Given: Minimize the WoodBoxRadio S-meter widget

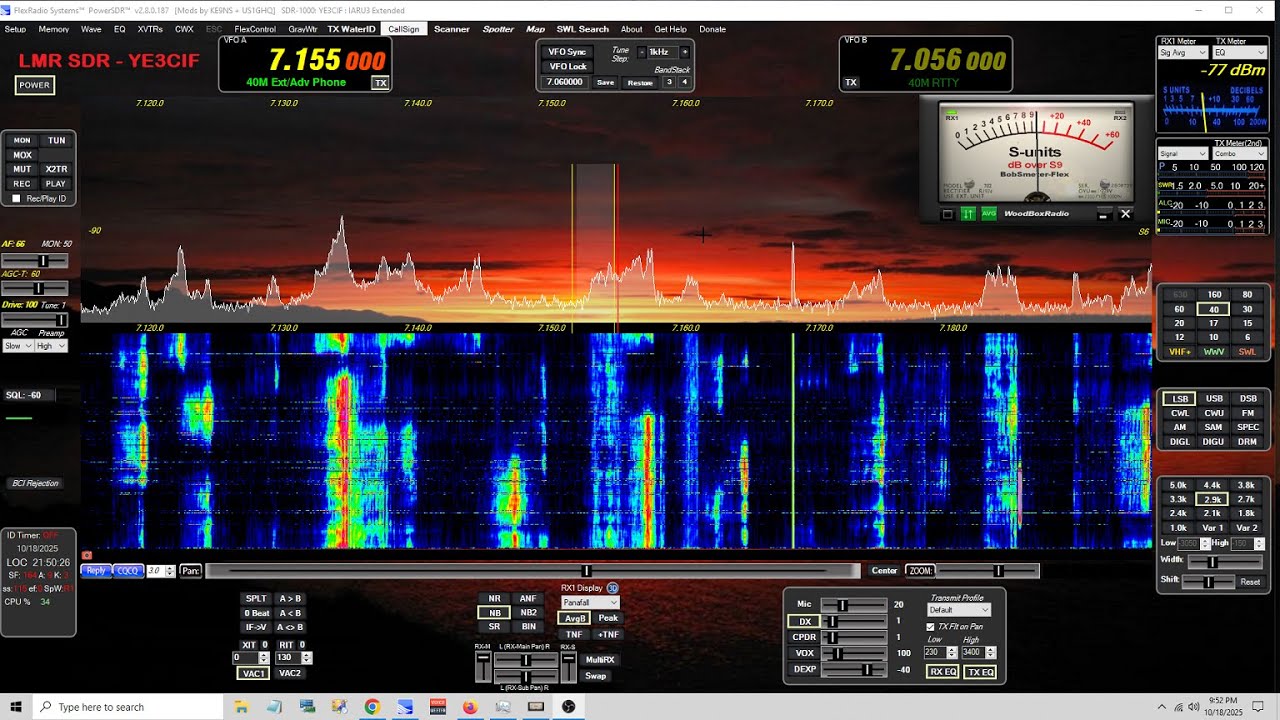Looking at the screenshot, I should [x=1103, y=214].
